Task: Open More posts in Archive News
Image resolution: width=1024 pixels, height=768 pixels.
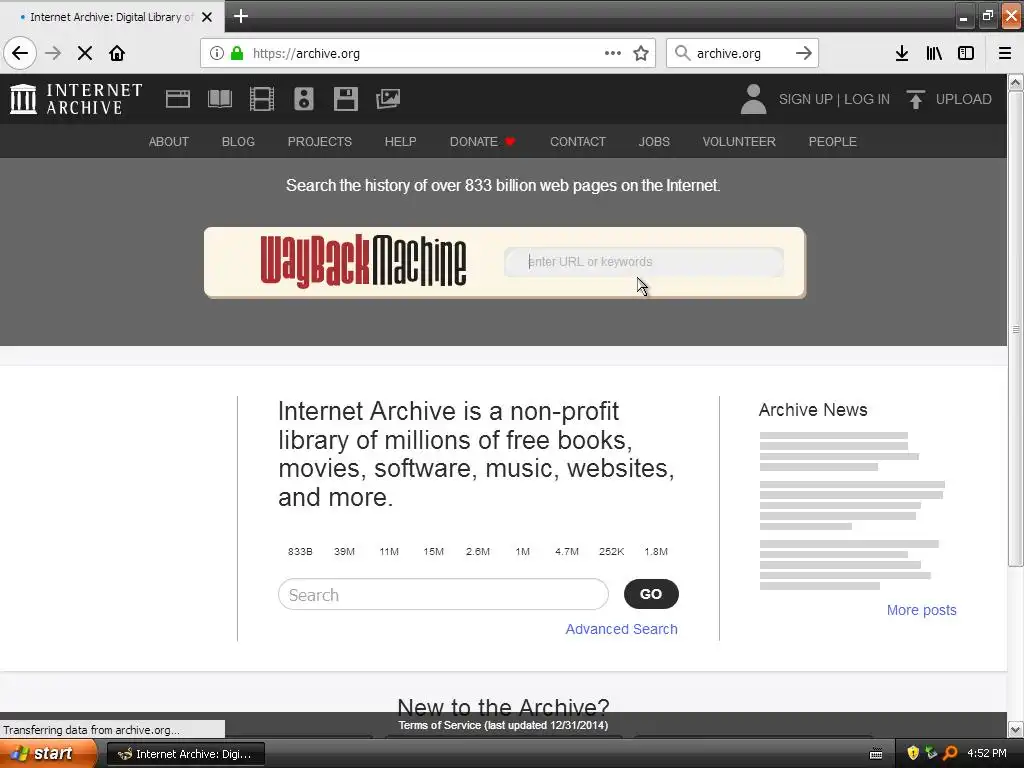Action: tap(921, 610)
